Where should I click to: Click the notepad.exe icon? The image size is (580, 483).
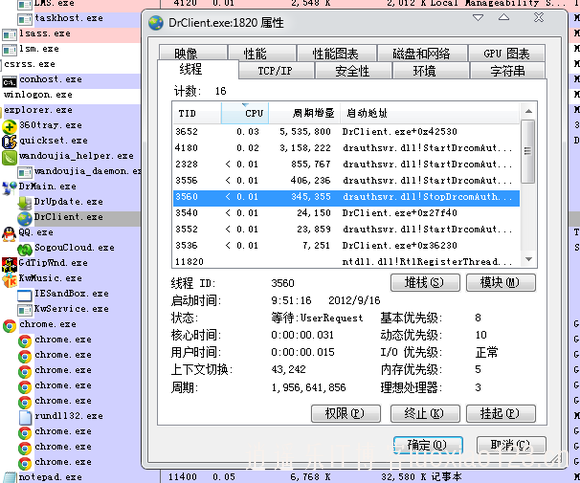tap(9, 478)
